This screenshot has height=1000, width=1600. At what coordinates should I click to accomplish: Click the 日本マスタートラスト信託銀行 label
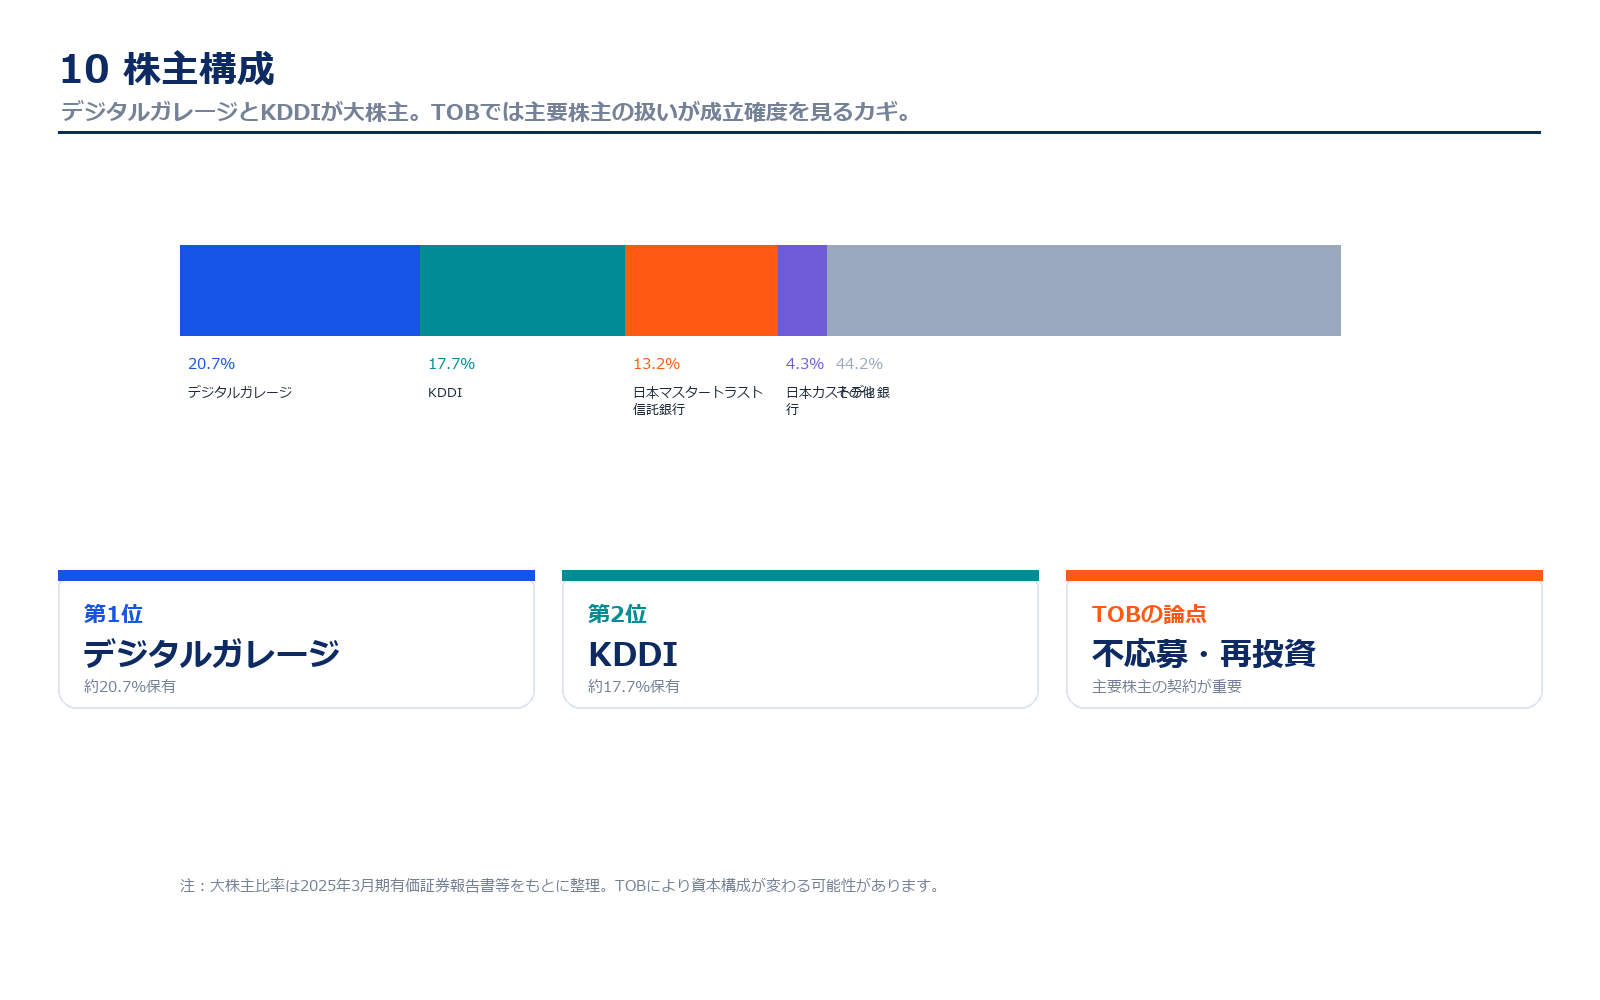click(x=698, y=400)
